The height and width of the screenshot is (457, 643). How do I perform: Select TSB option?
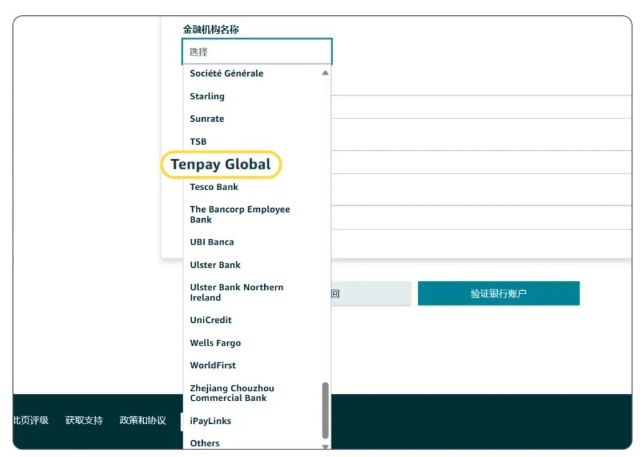[198, 142]
